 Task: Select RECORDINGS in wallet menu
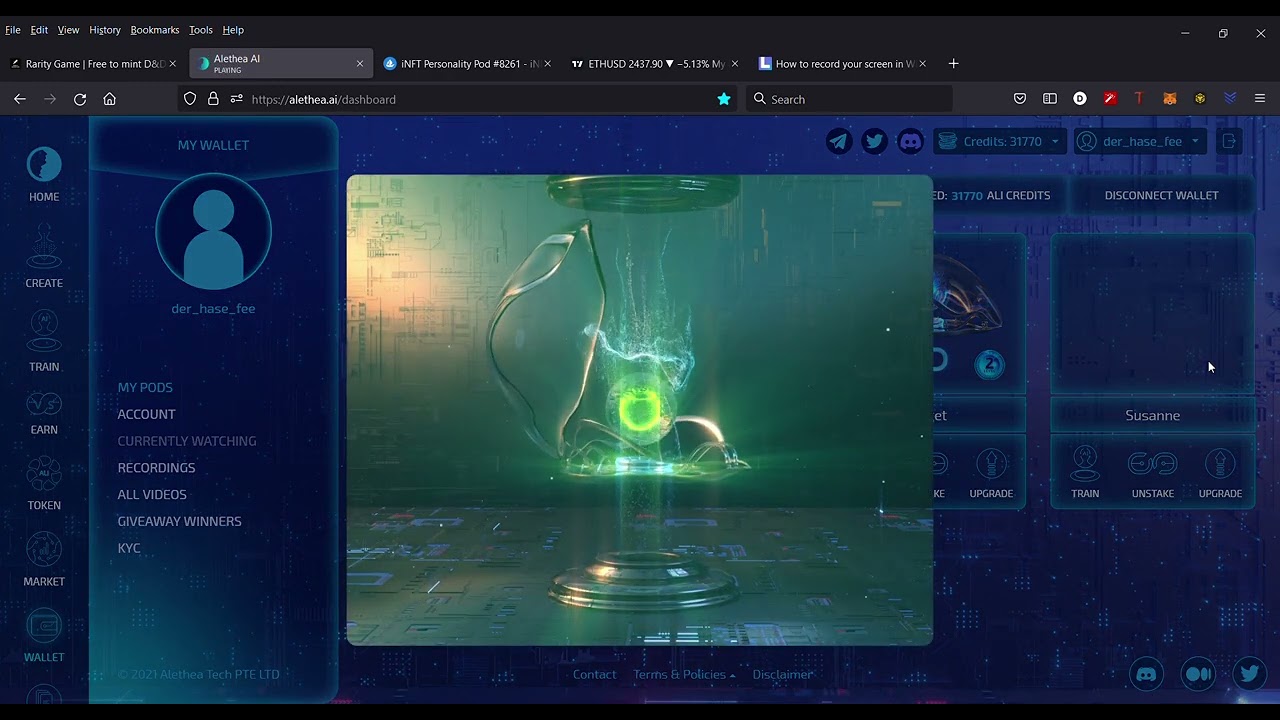point(156,468)
